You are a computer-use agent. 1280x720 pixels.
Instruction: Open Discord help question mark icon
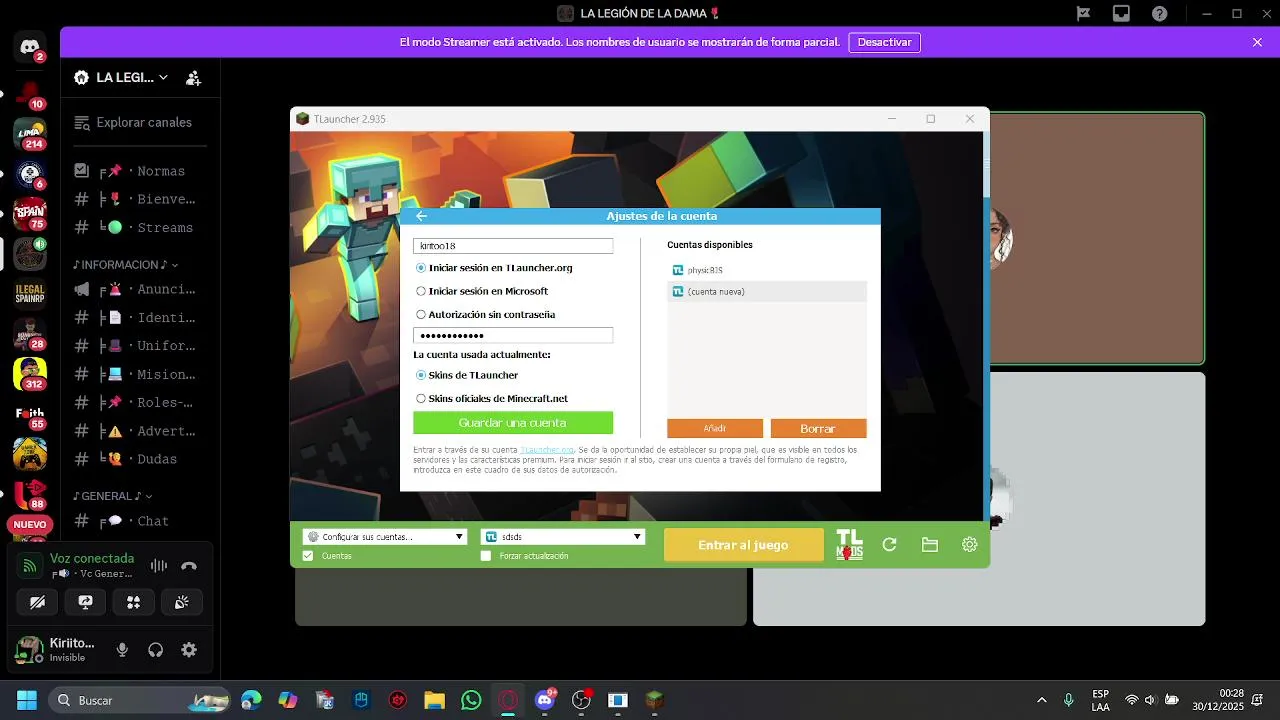[x=1159, y=13]
